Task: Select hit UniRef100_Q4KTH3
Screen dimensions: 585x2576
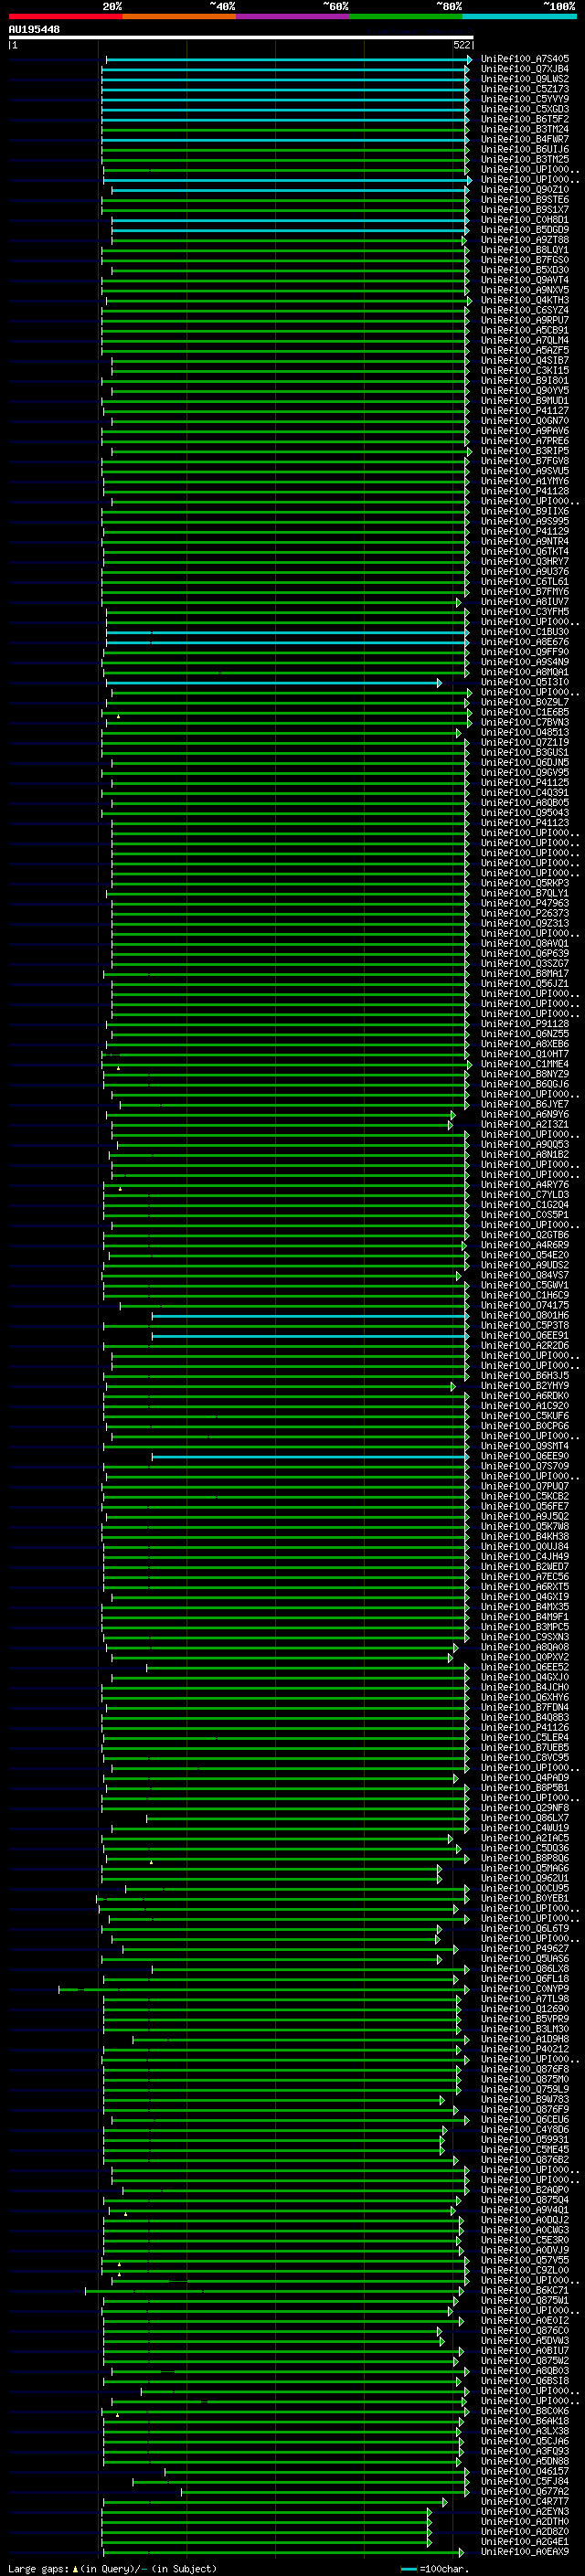Action: pyautogui.click(x=525, y=300)
